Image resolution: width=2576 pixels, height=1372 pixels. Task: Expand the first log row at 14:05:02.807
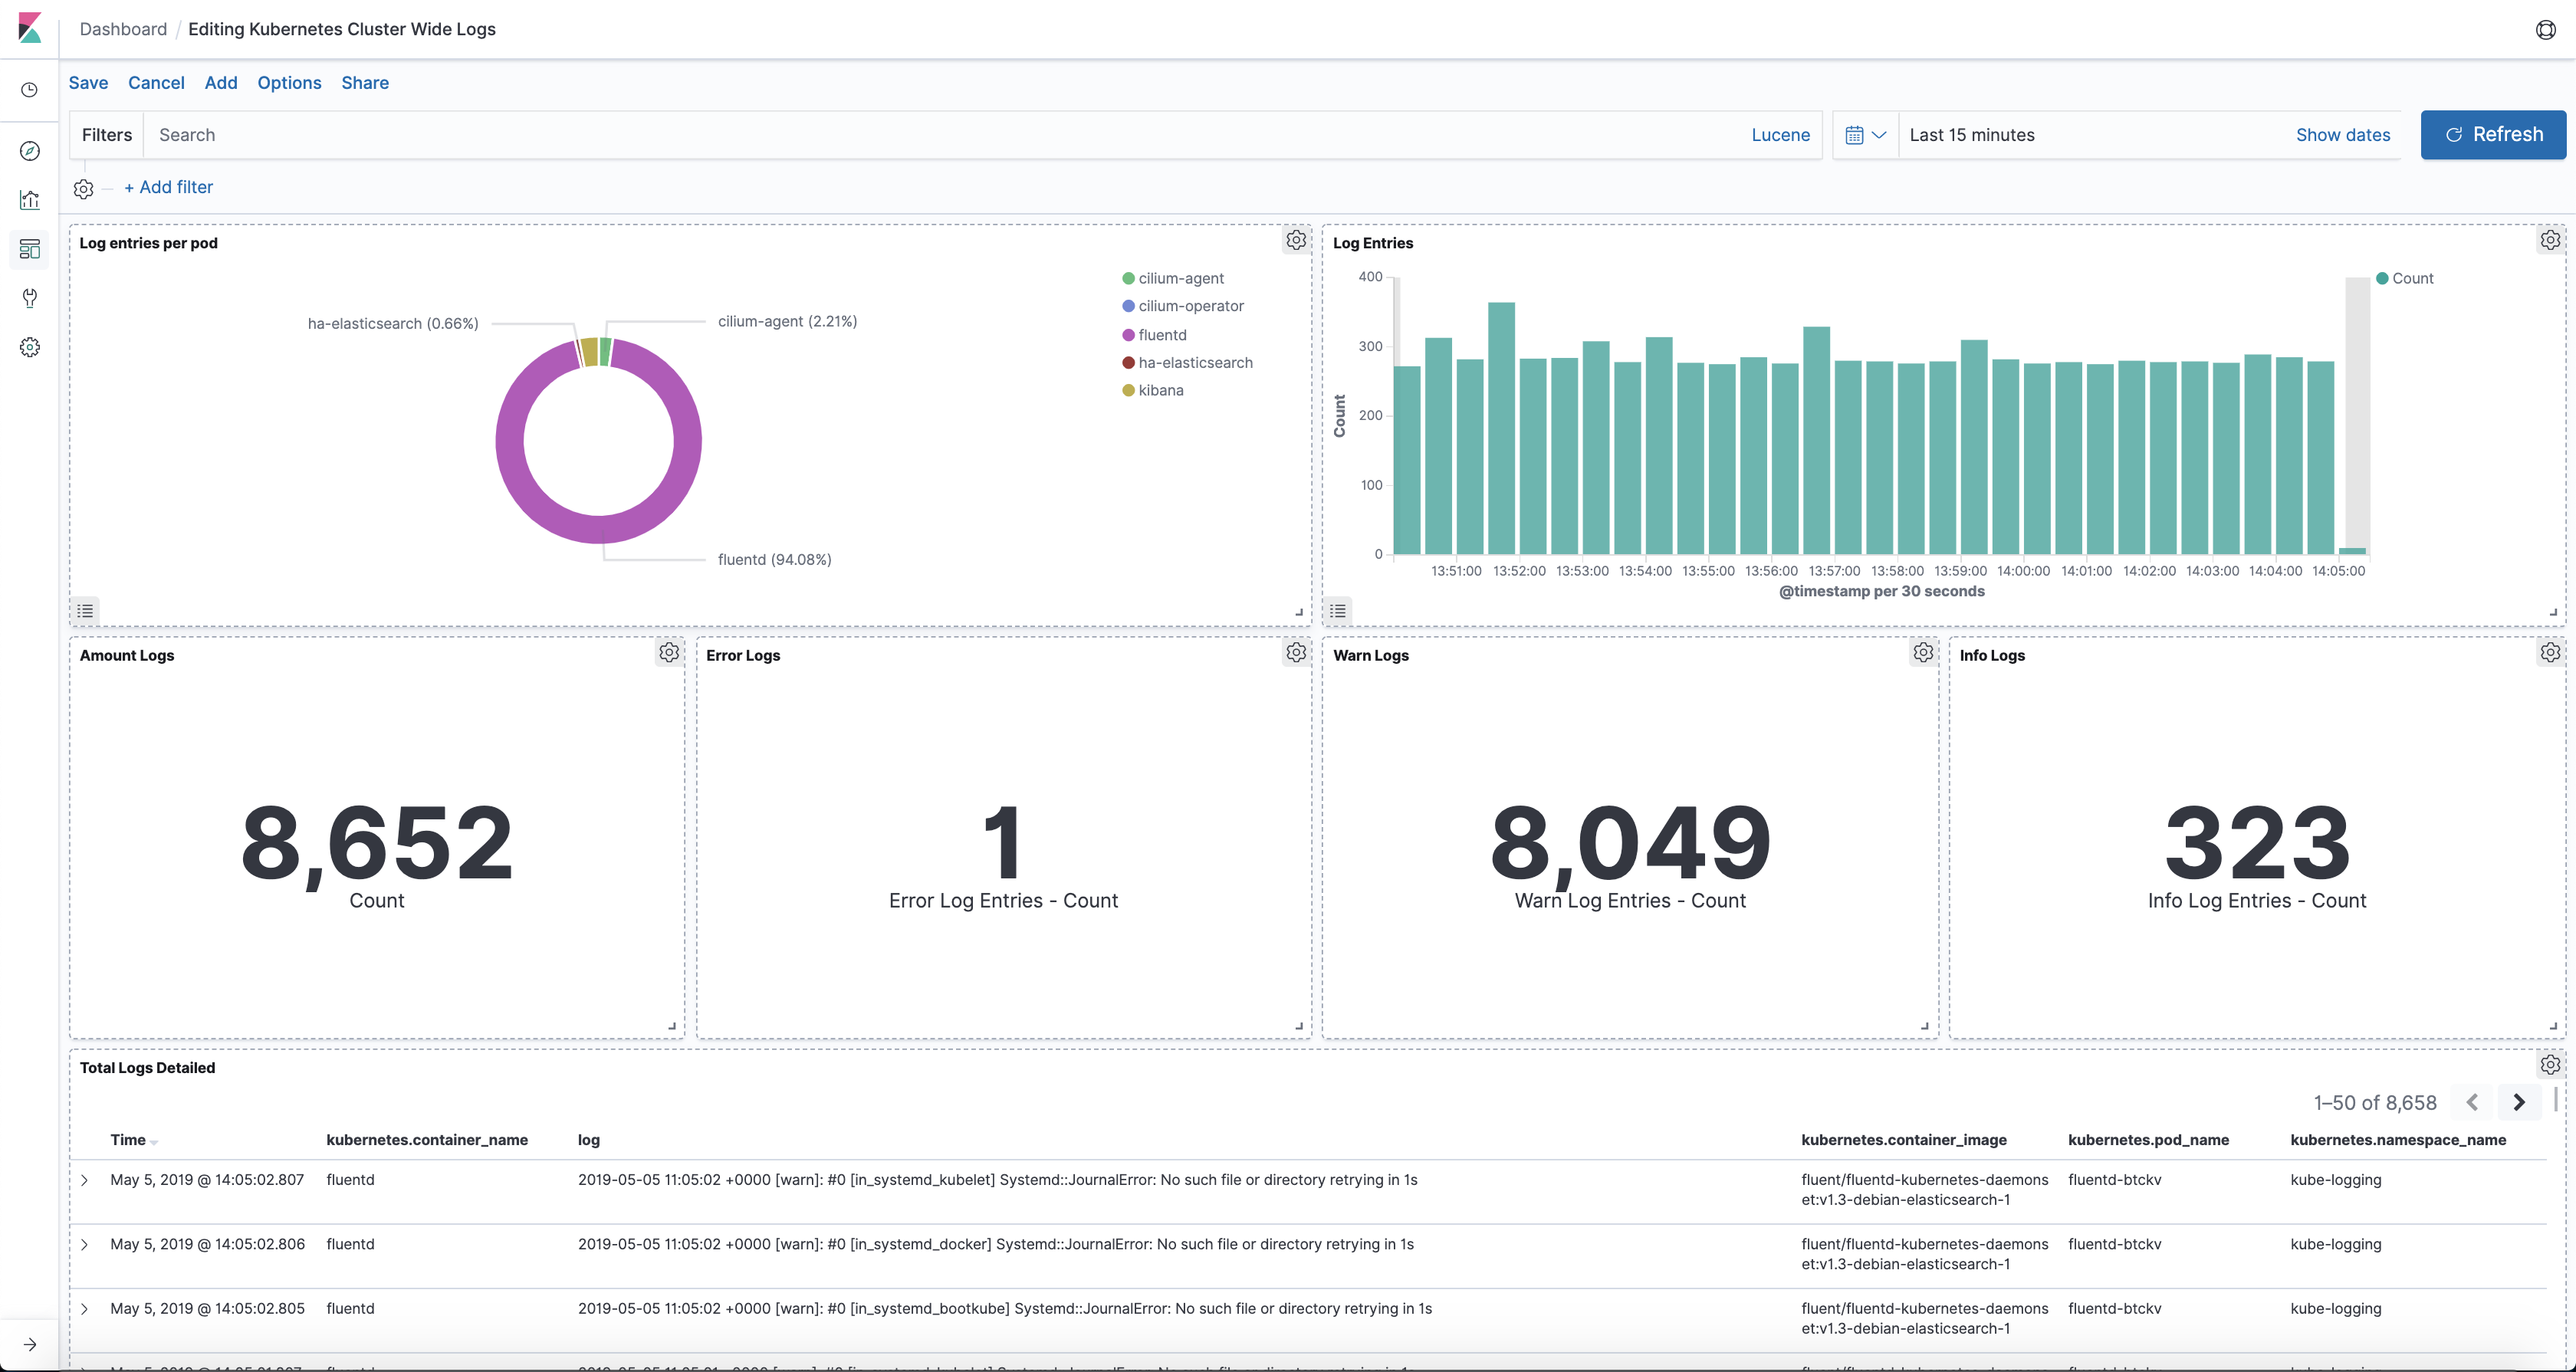[85, 1180]
